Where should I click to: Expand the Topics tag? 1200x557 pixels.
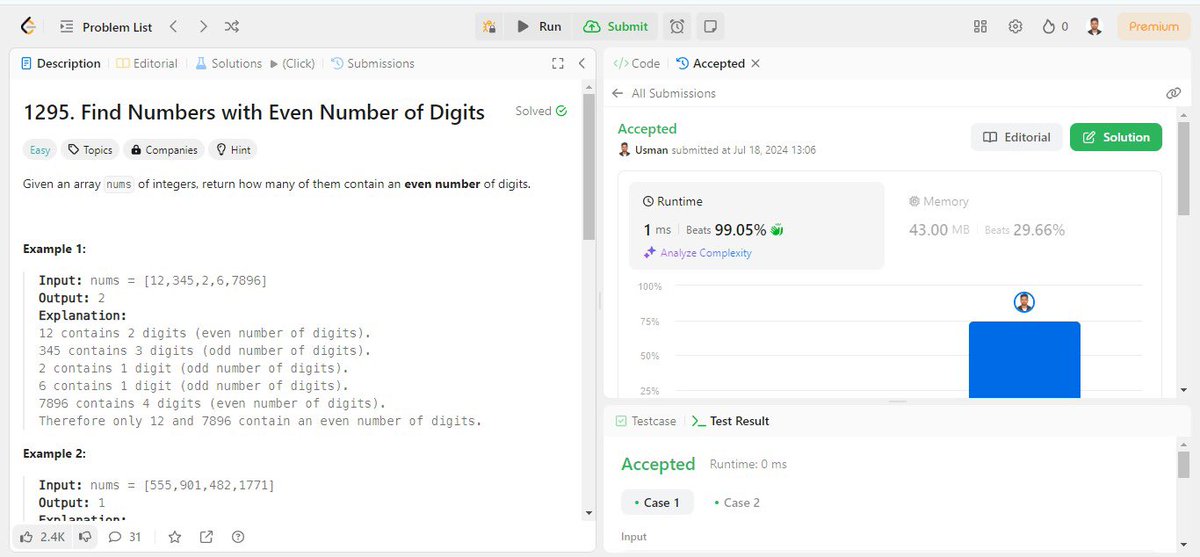point(90,150)
